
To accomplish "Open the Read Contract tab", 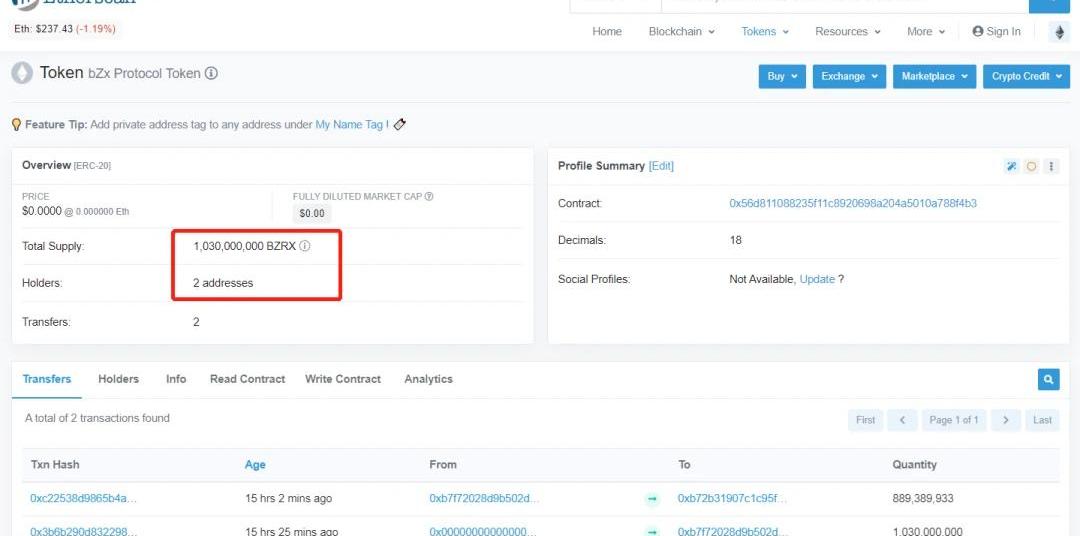I will 247,379.
